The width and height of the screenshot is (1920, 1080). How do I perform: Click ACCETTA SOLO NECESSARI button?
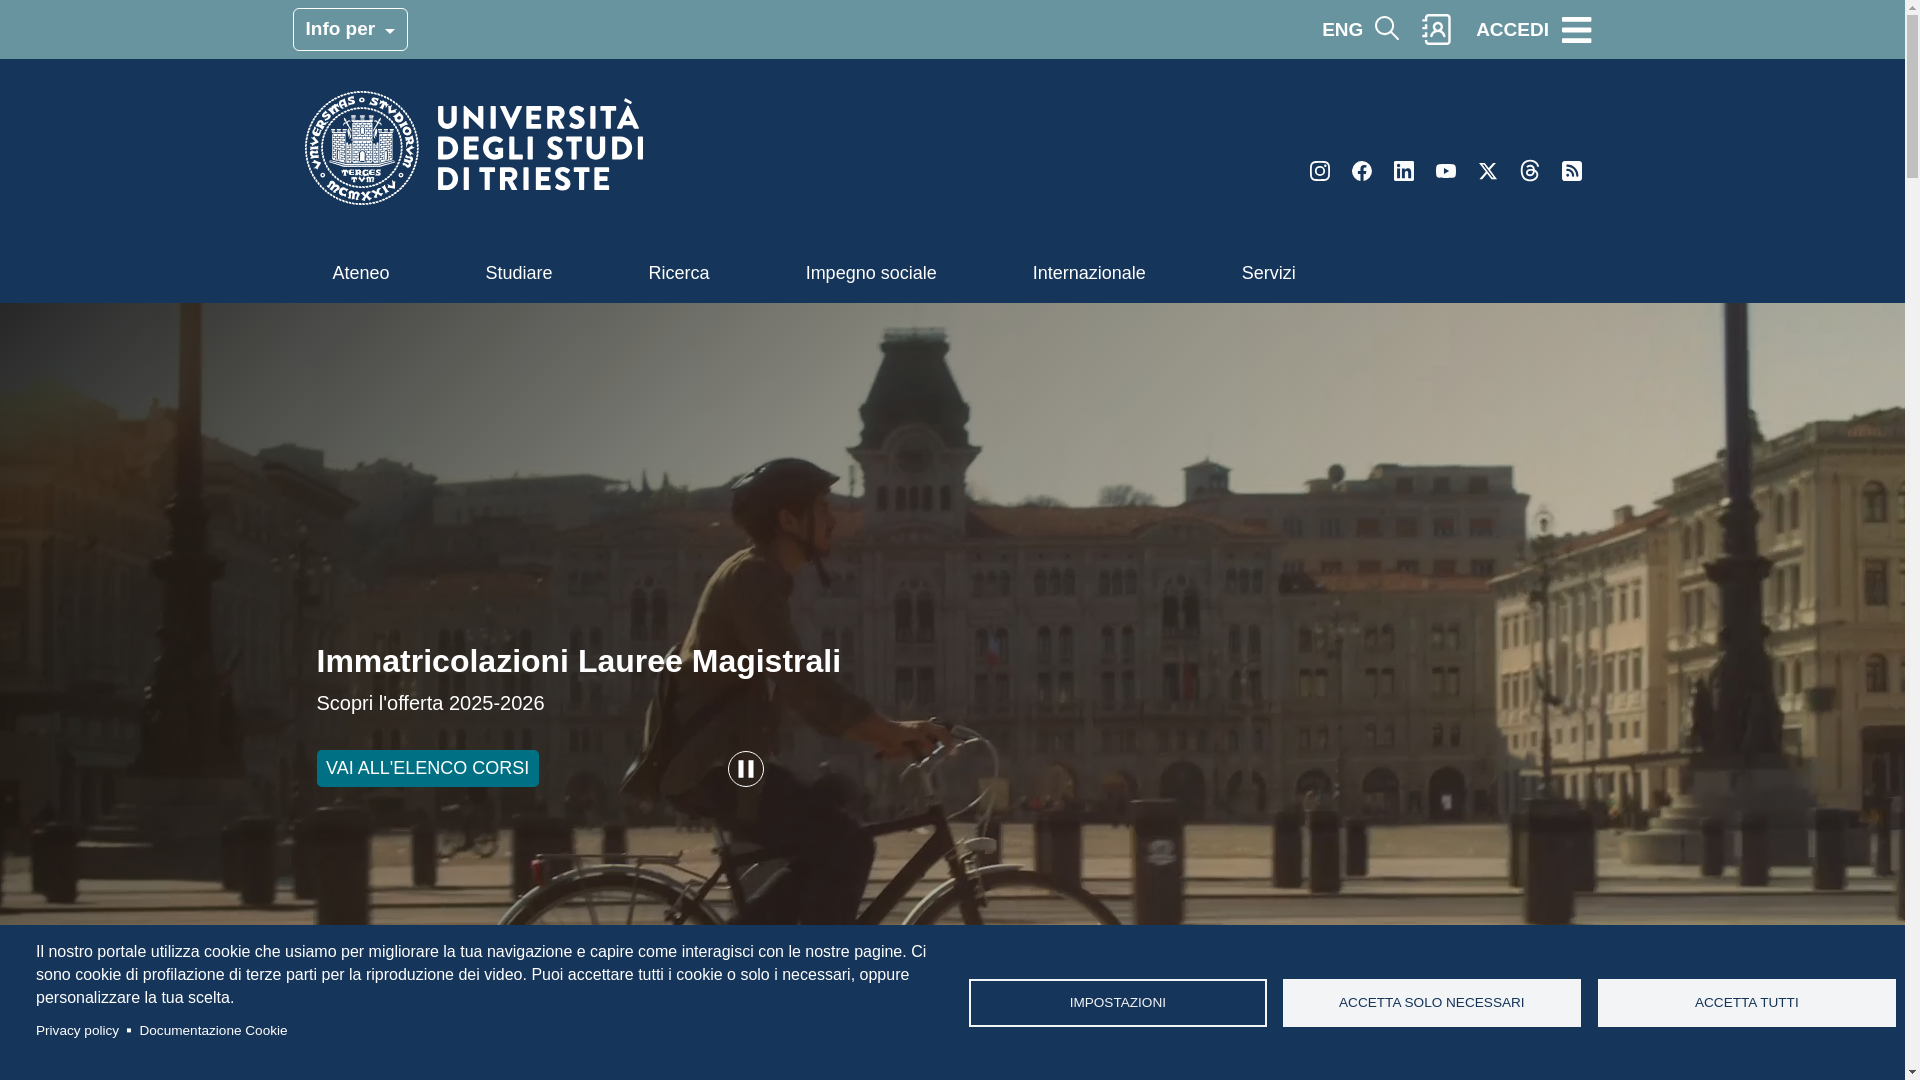point(1431,1003)
